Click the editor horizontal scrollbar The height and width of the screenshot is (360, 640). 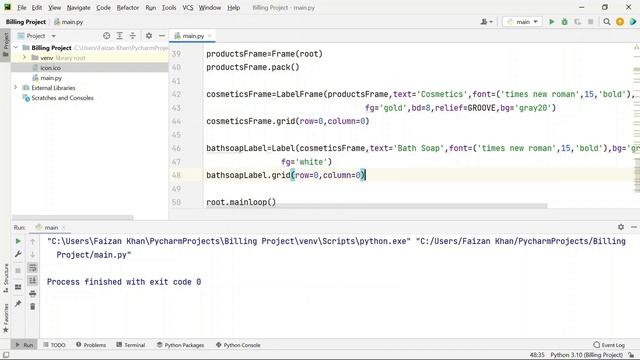[376, 206]
